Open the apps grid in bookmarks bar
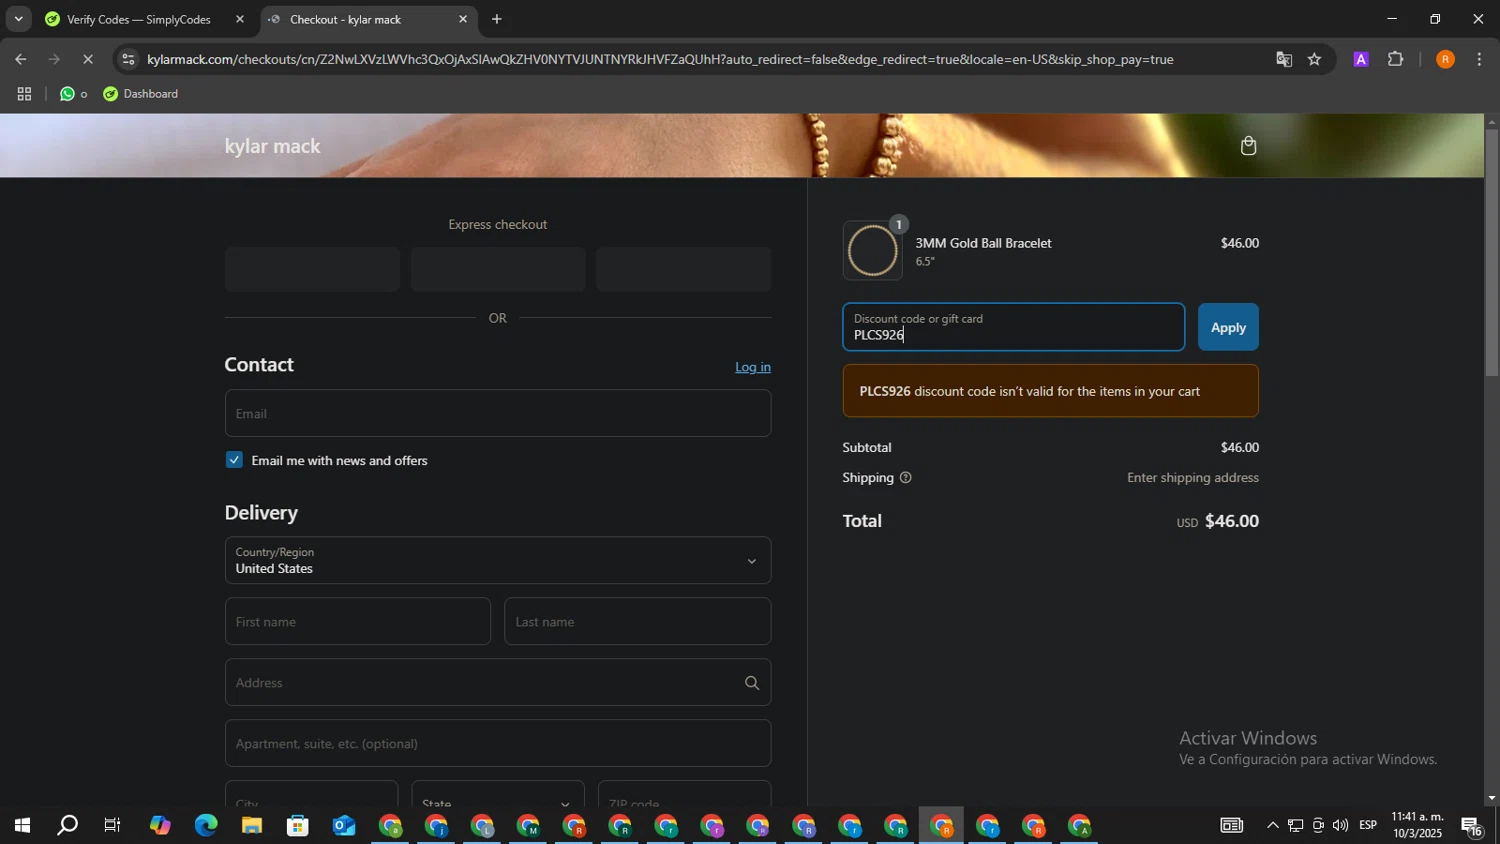Image resolution: width=1500 pixels, height=844 pixels. click(x=24, y=94)
